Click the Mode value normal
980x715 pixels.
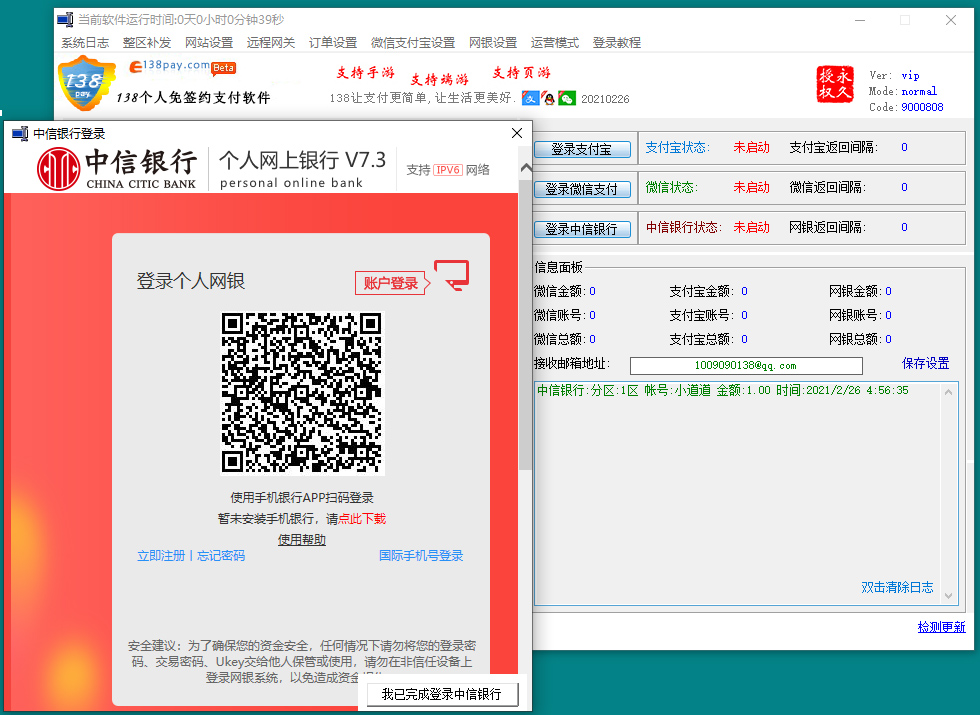coord(919,91)
